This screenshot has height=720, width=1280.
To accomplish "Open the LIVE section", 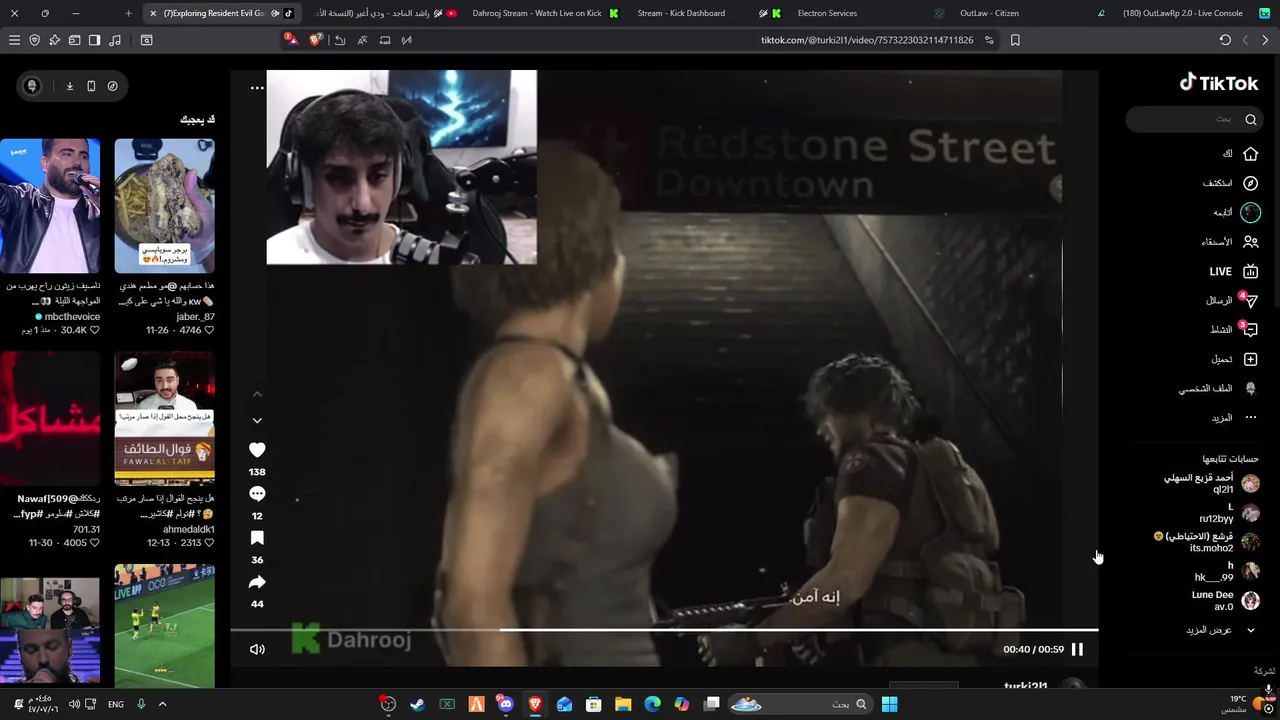I will click(x=1233, y=271).
